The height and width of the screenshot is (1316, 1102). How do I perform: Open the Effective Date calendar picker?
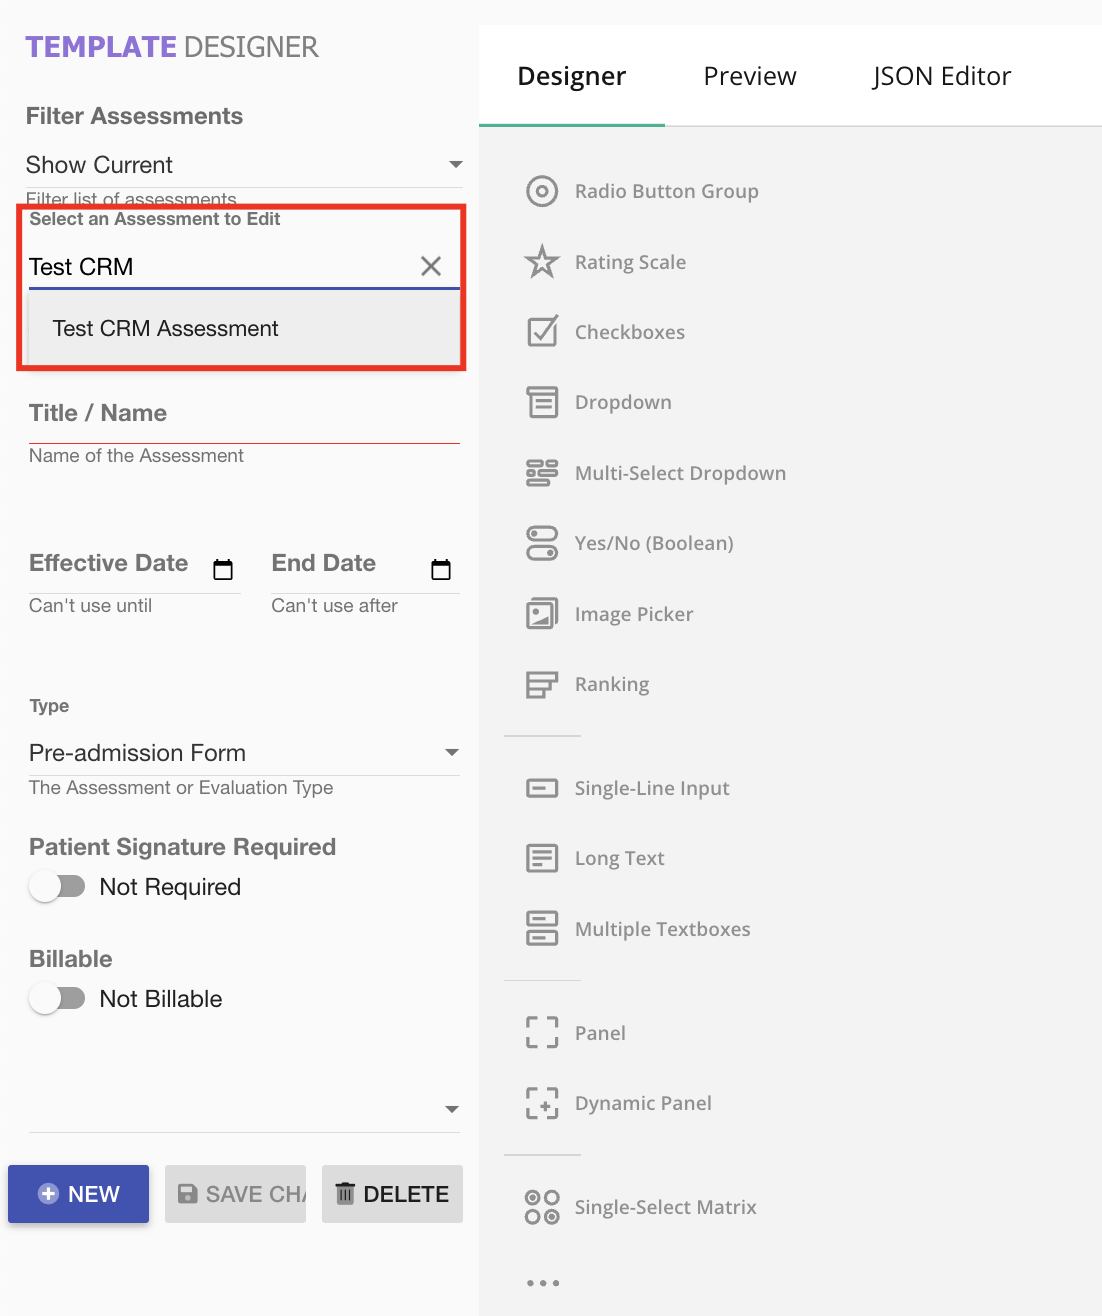[x=223, y=570]
